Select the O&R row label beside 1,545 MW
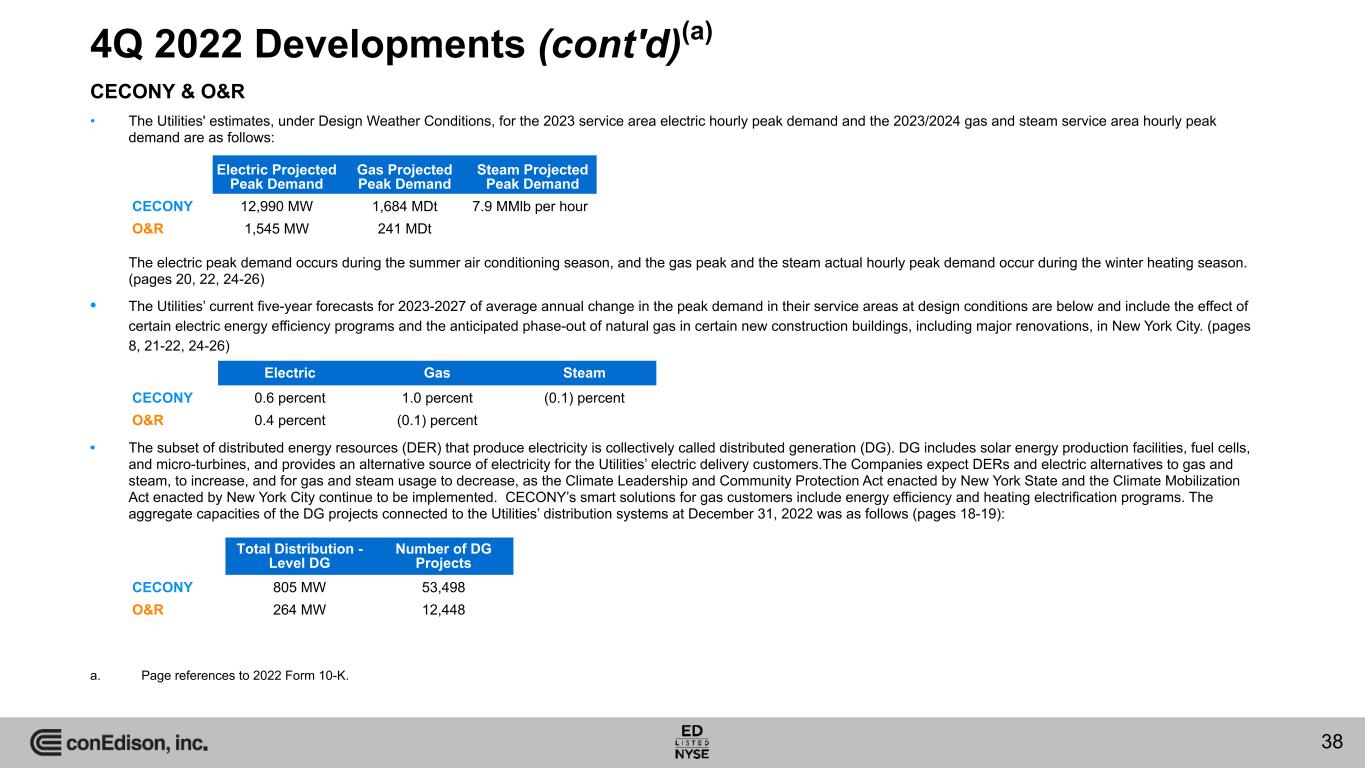 (x=148, y=230)
